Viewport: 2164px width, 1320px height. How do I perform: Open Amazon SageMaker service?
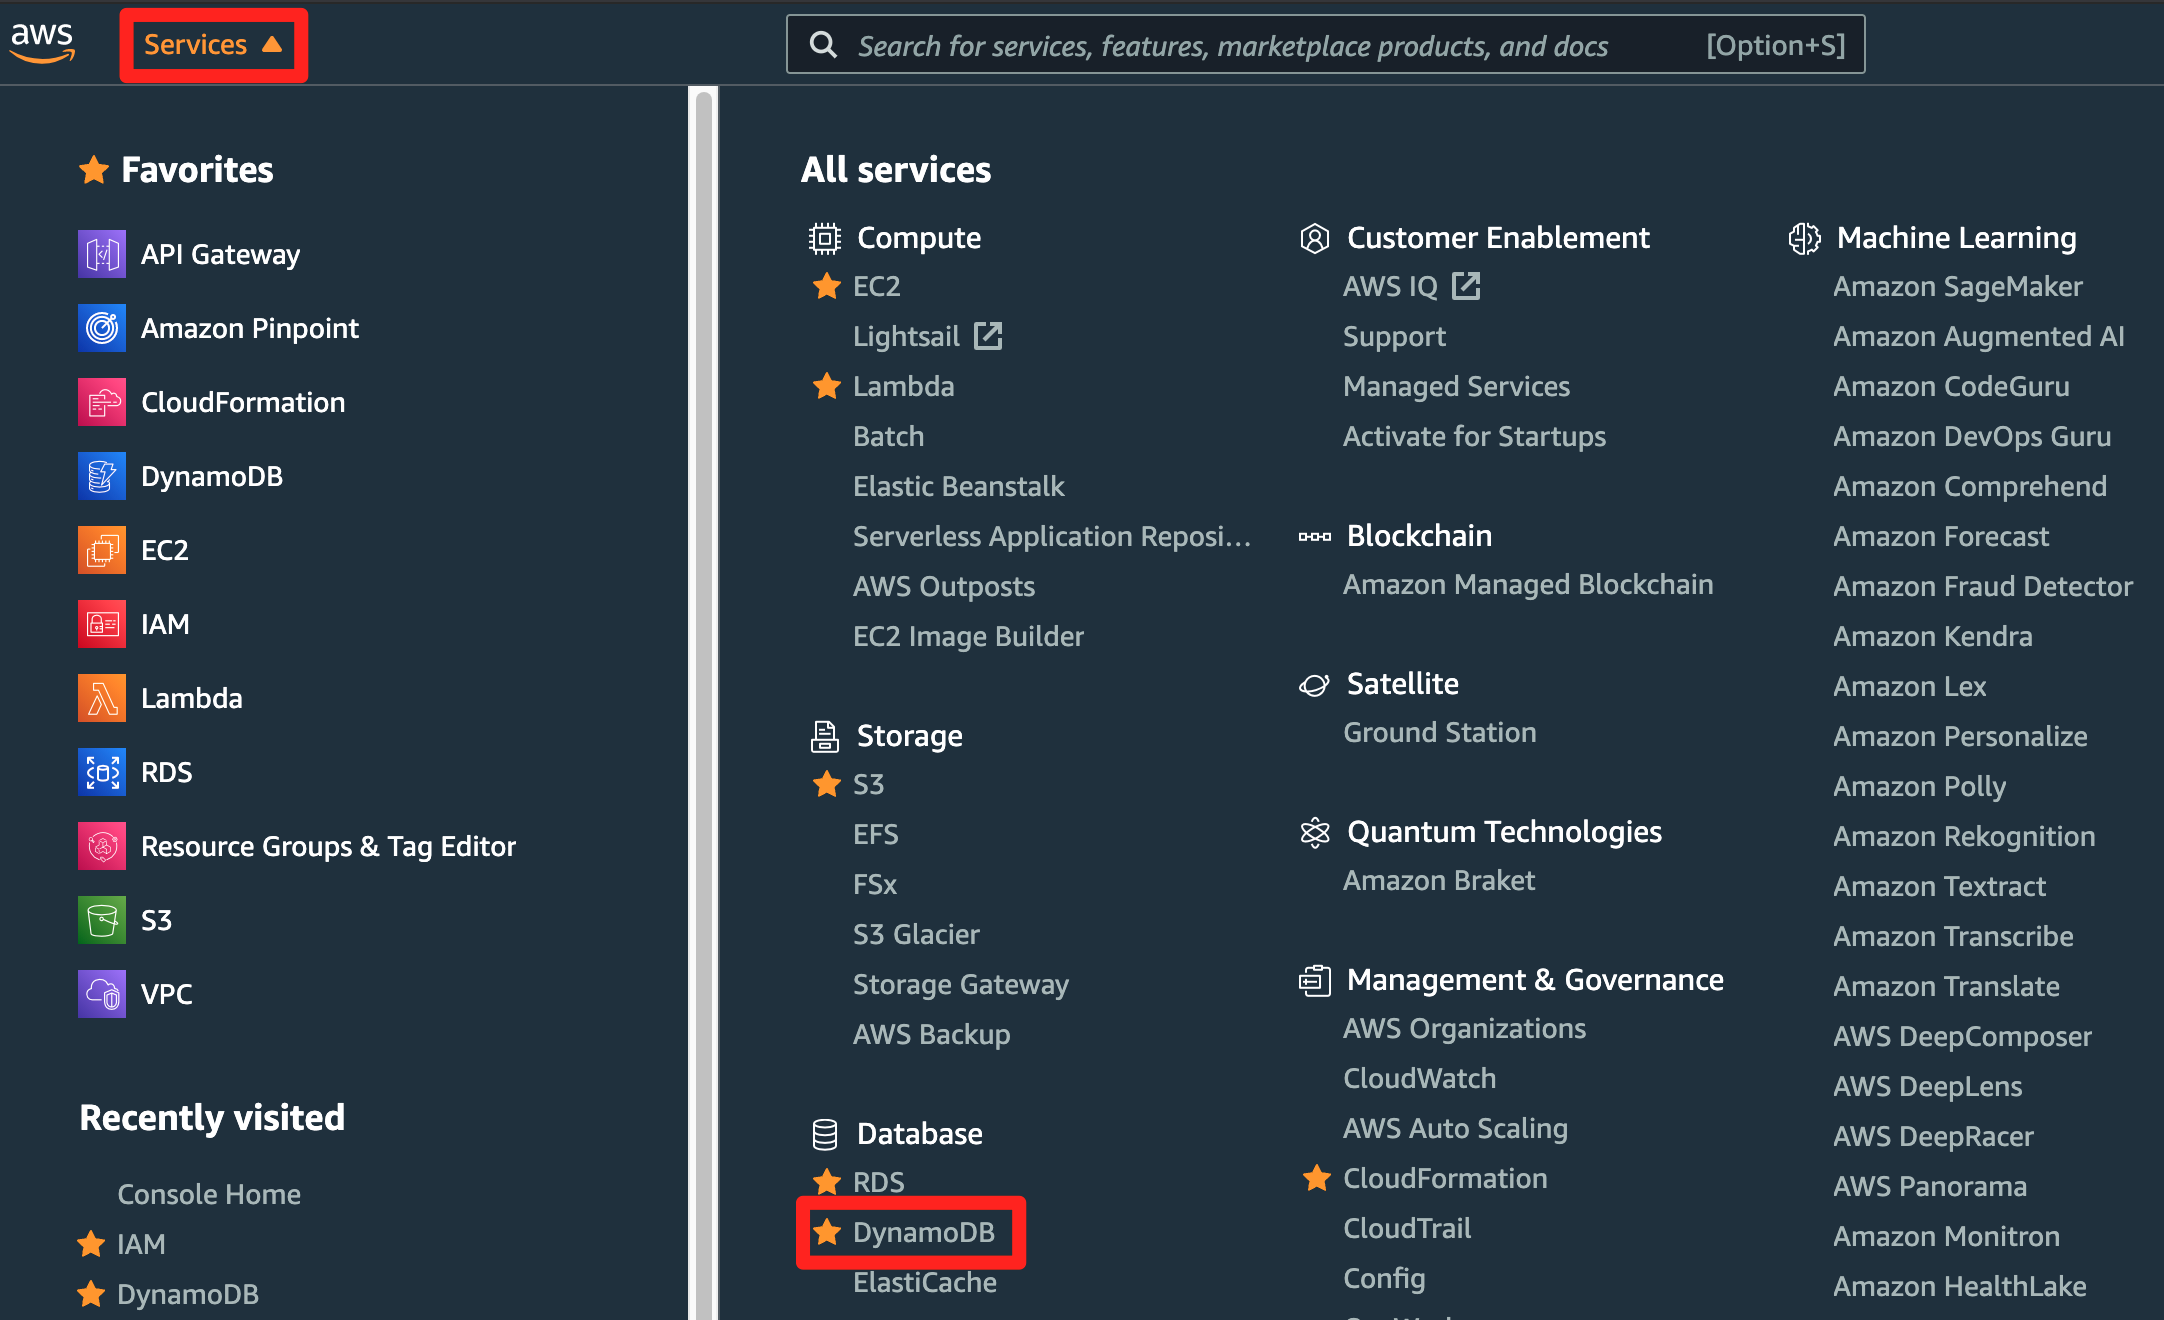tap(1957, 286)
